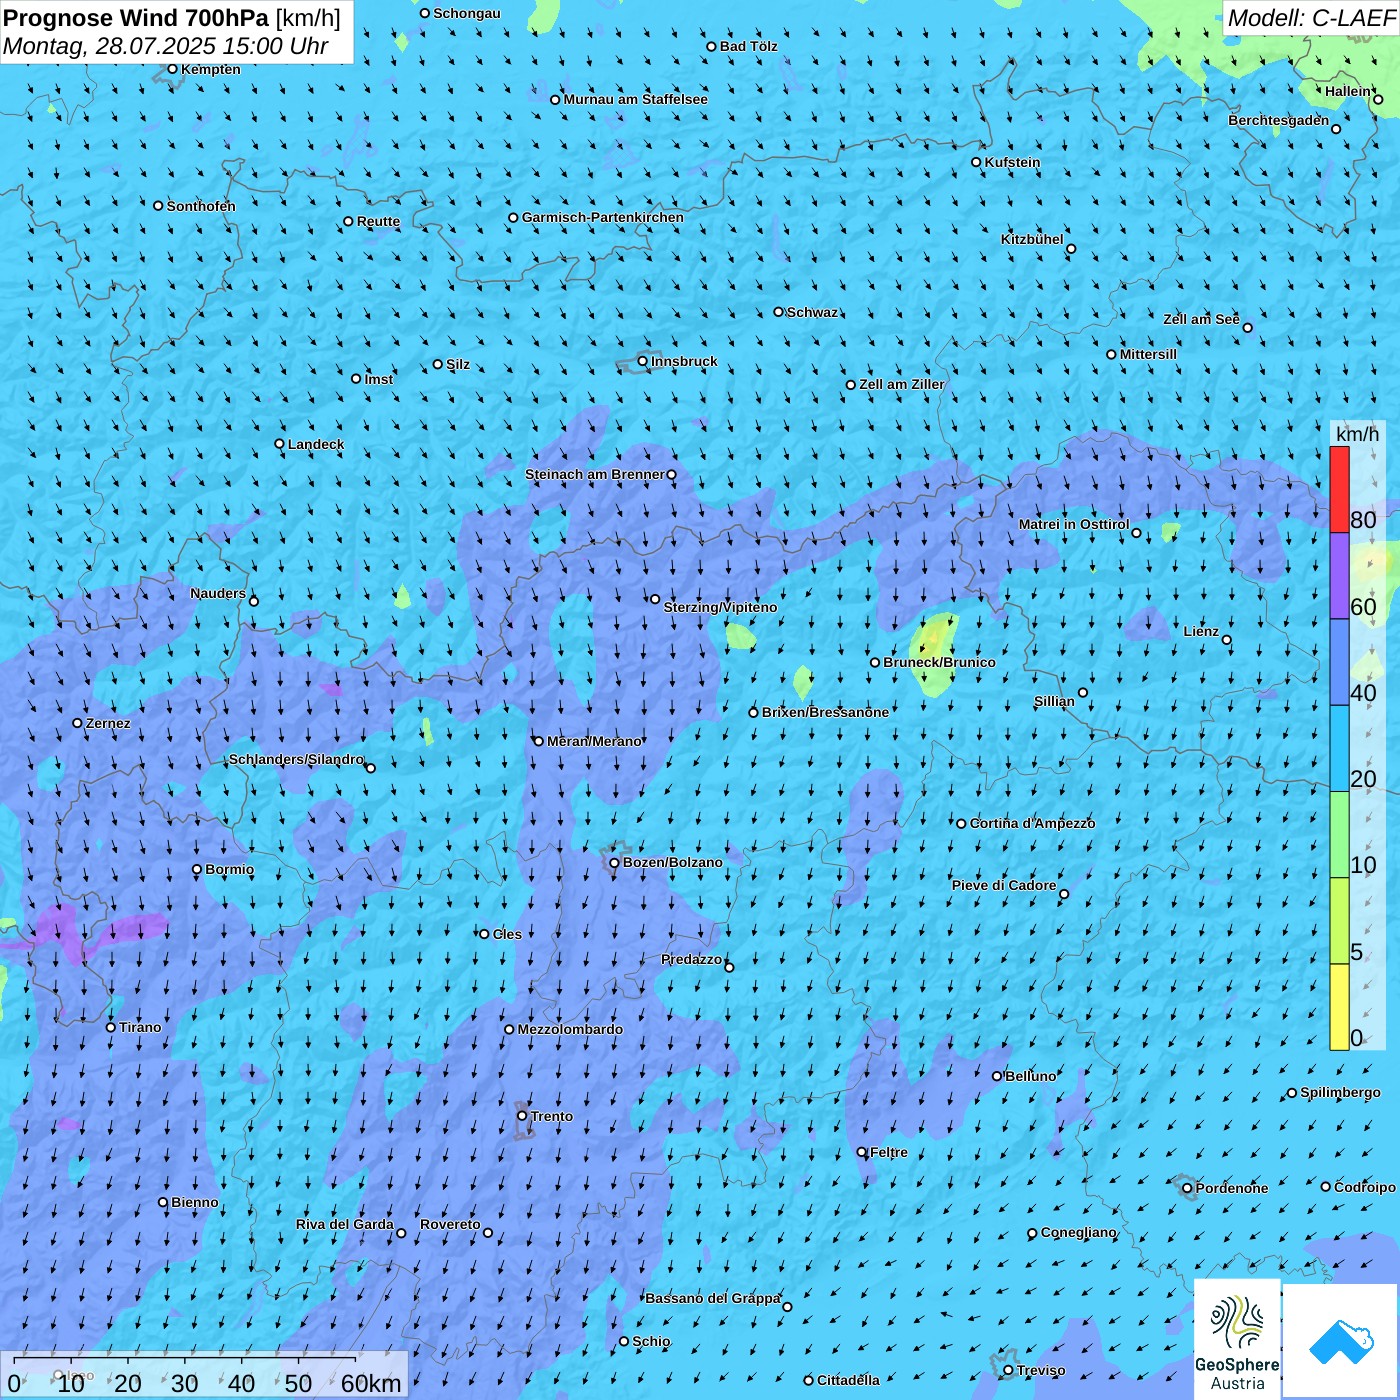Click the 'Steinach am Brenner' label
This screenshot has width=1400, height=1400.
click(595, 474)
